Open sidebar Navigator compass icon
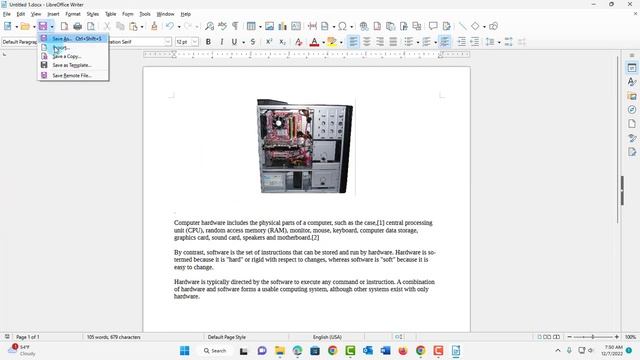The width and height of the screenshot is (640, 360). (632, 110)
